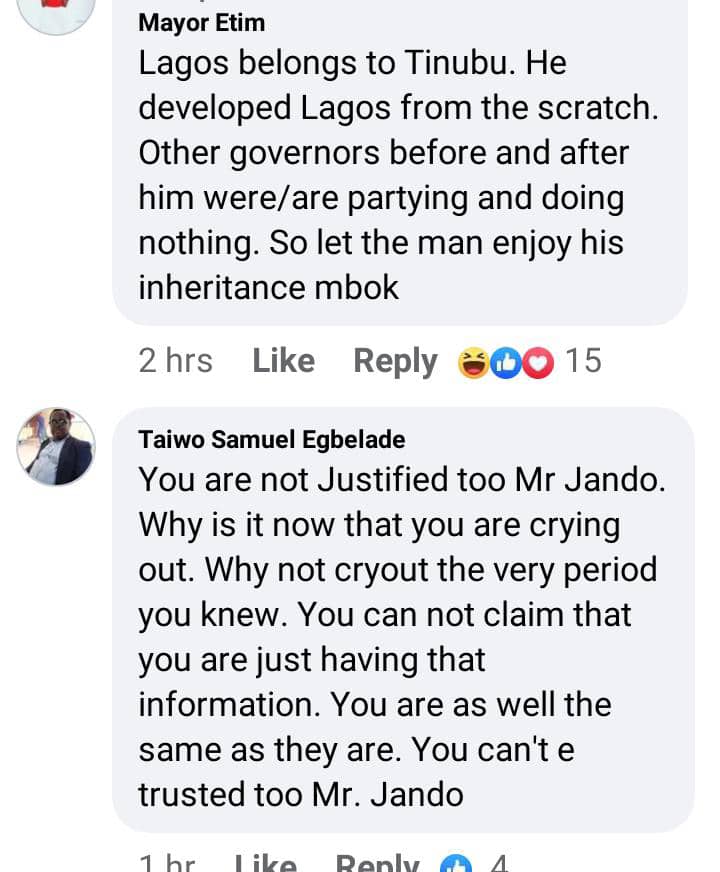The height and width of the screenshot is (872, 720).
Task: Click the '2 hrs' comment timestamp
Action: [175, 361]
